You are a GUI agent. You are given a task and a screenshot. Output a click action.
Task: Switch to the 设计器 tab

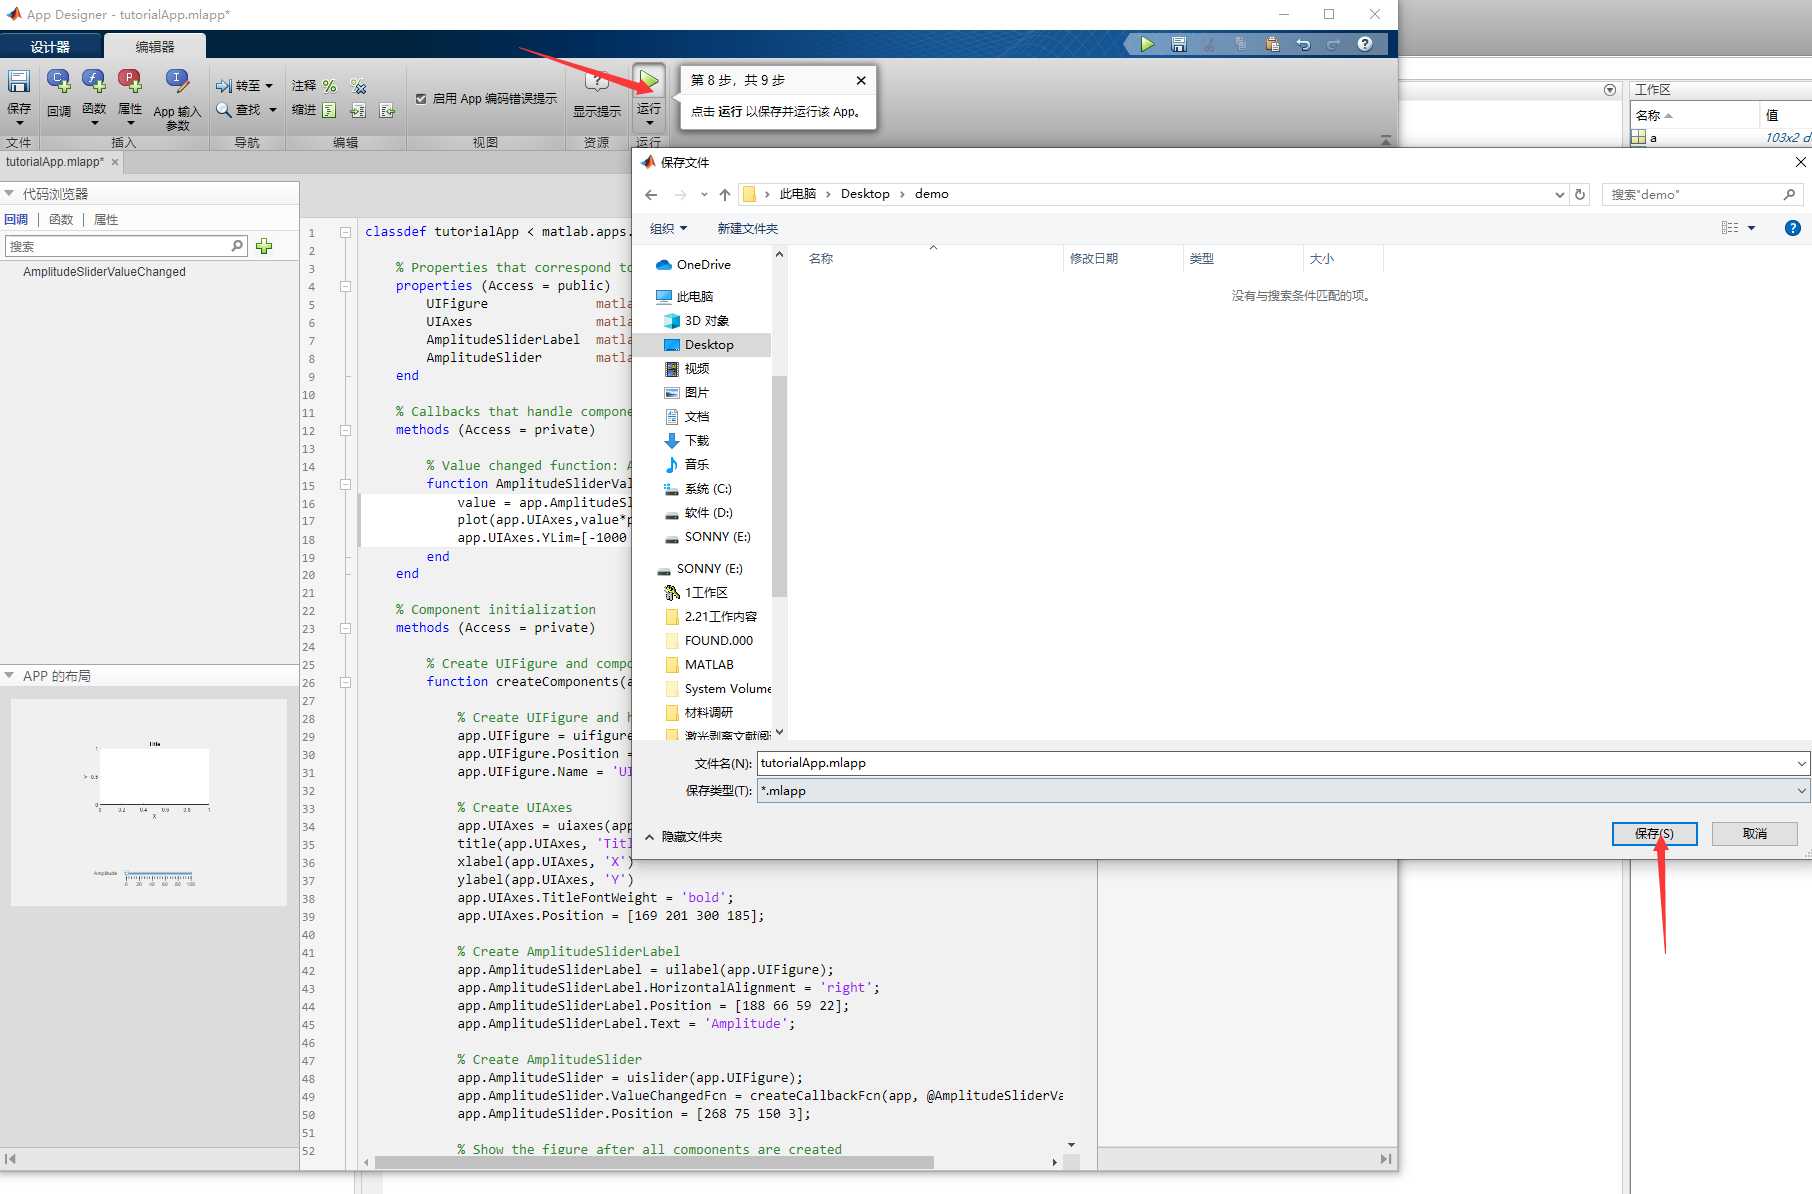(50, 47)
